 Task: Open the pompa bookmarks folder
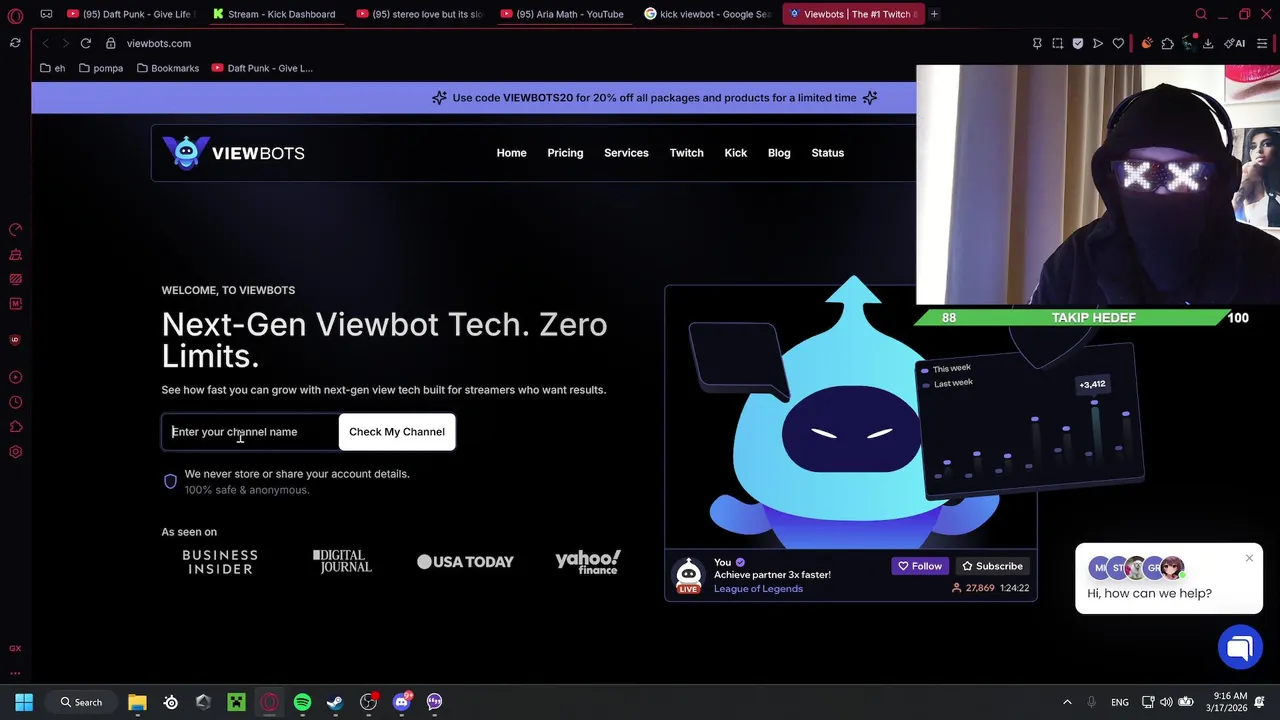pos(100,68)
